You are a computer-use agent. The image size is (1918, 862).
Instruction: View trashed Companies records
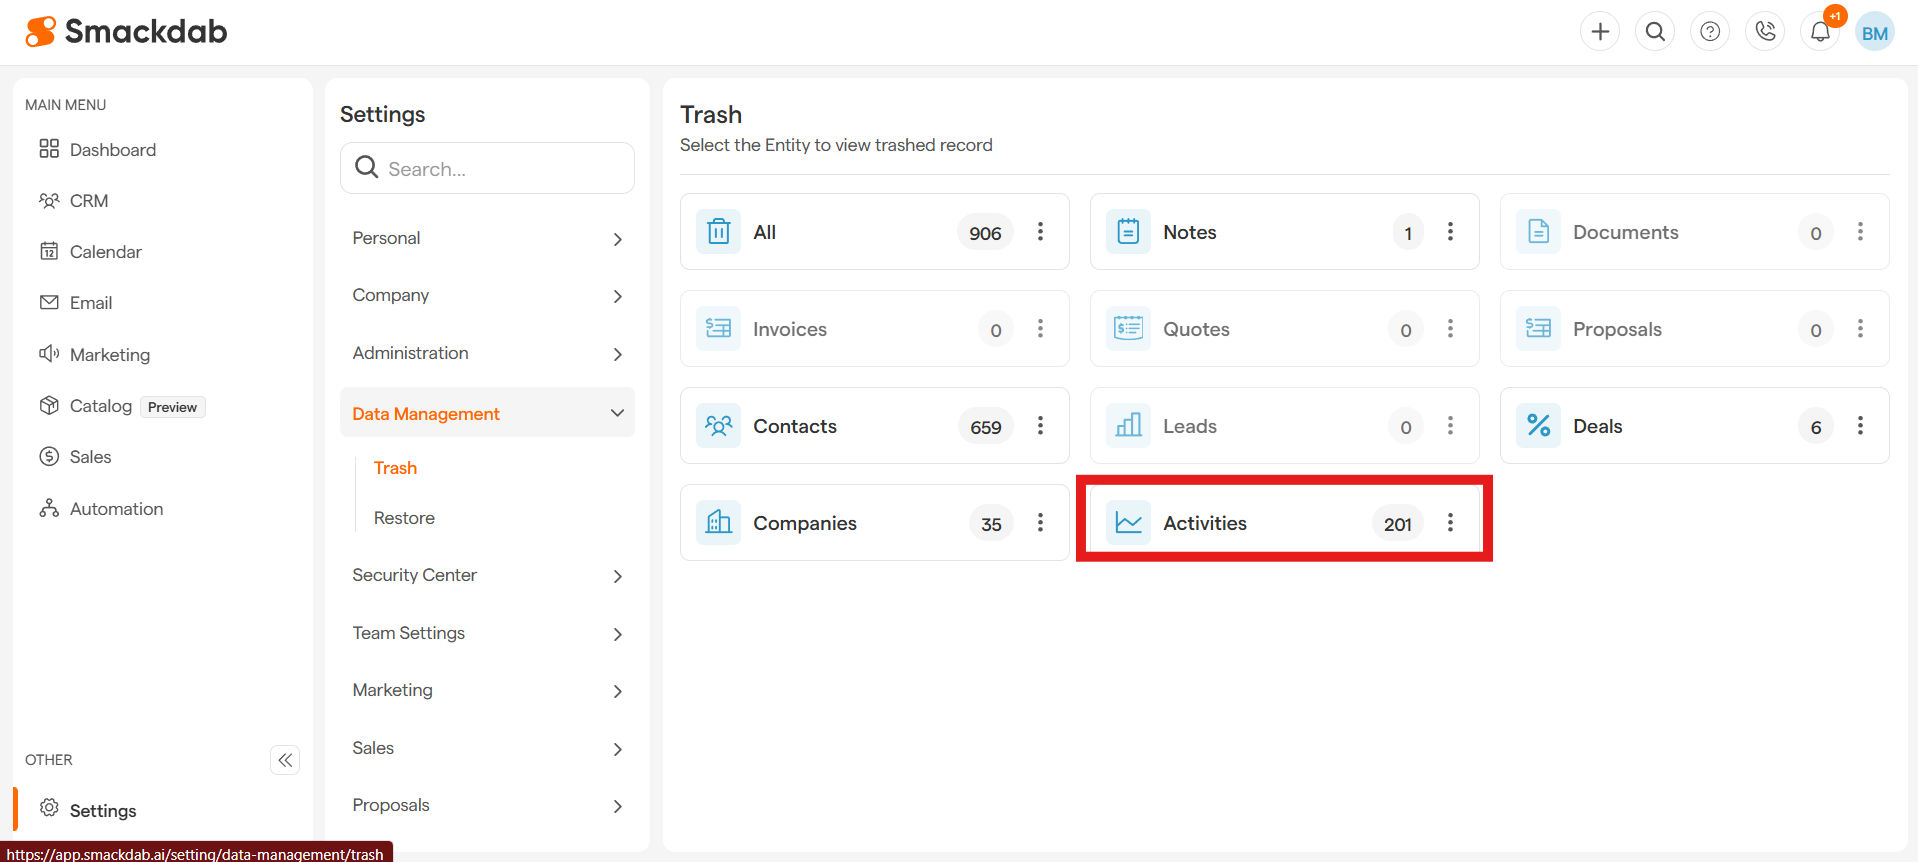pyautogui.click(x=804, y=523)
